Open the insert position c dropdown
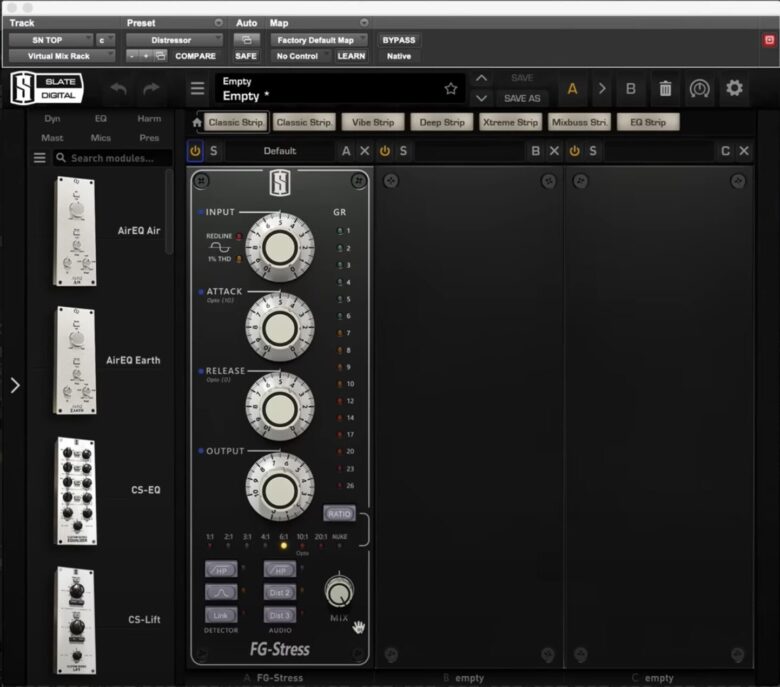The height and width of the screenshot is (687, 780). [x=105, y=40]
